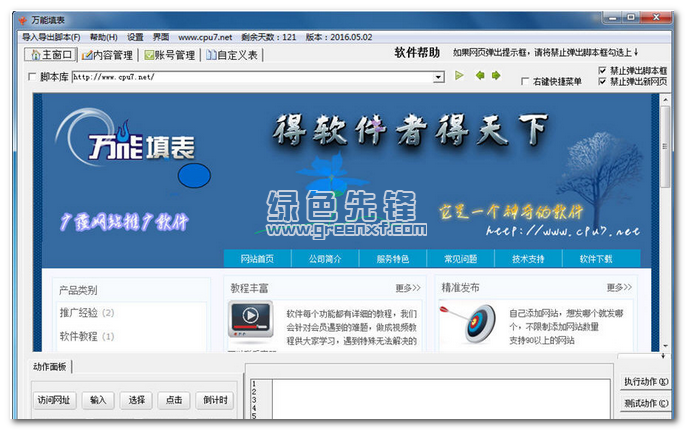Switch to the 内容管理 tab
685x430 pixels.
[107, 55]
